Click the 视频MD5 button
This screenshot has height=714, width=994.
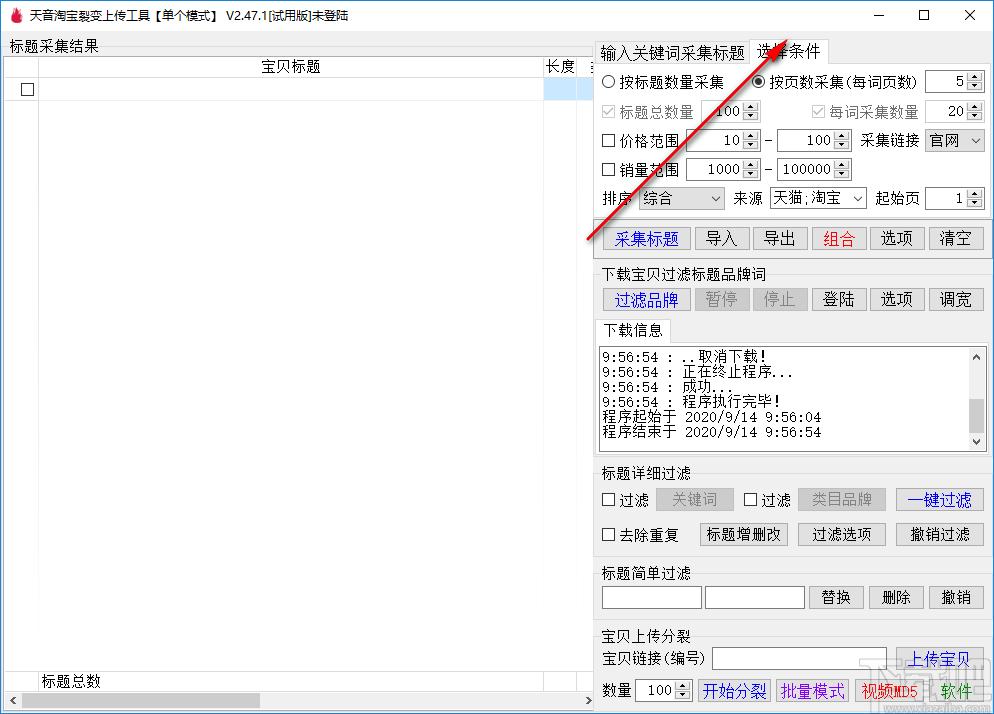click(889, 691)
